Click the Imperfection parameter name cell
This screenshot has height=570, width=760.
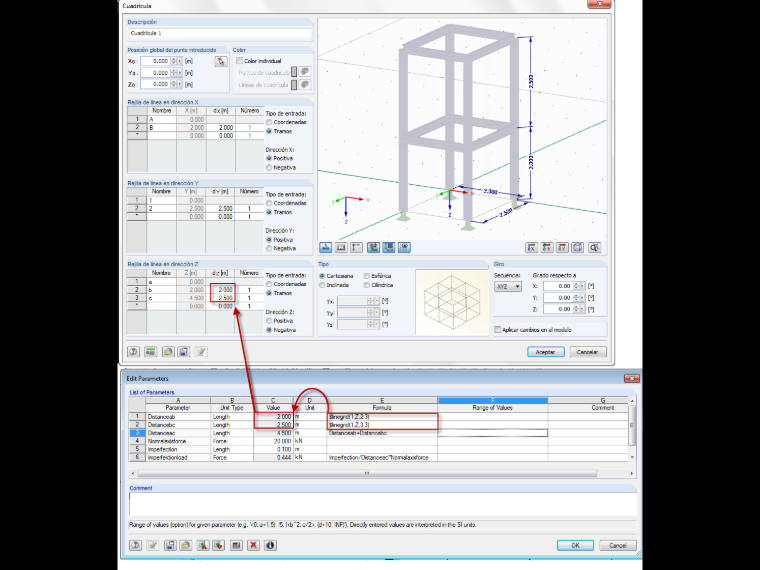[178, 449]
